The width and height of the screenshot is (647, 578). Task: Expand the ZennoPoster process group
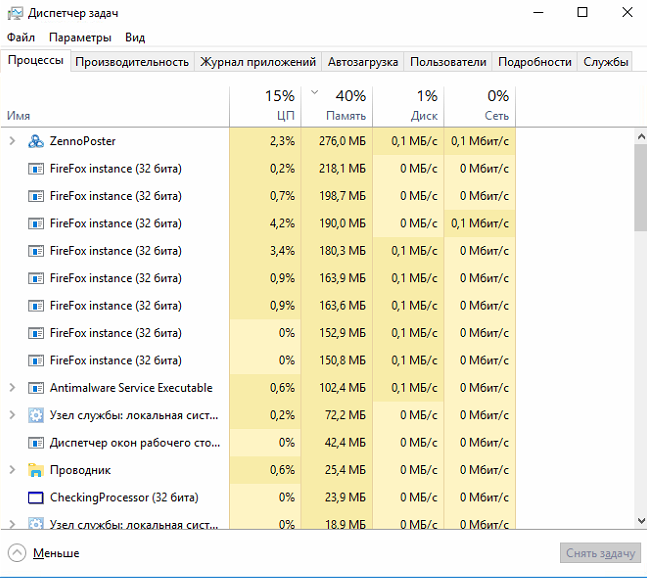[12, 141]
